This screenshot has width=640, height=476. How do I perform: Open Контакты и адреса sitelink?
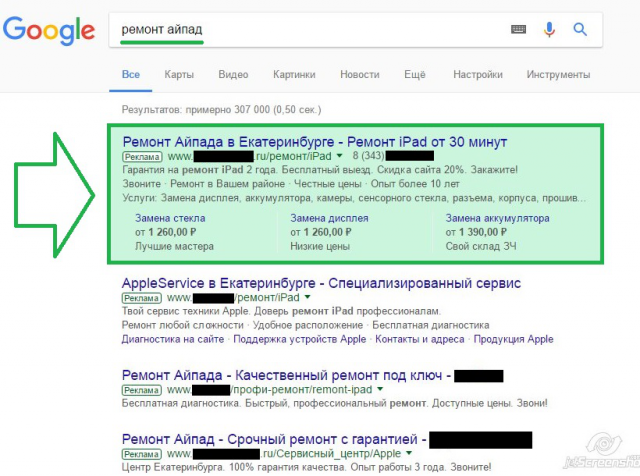(420, 339)
